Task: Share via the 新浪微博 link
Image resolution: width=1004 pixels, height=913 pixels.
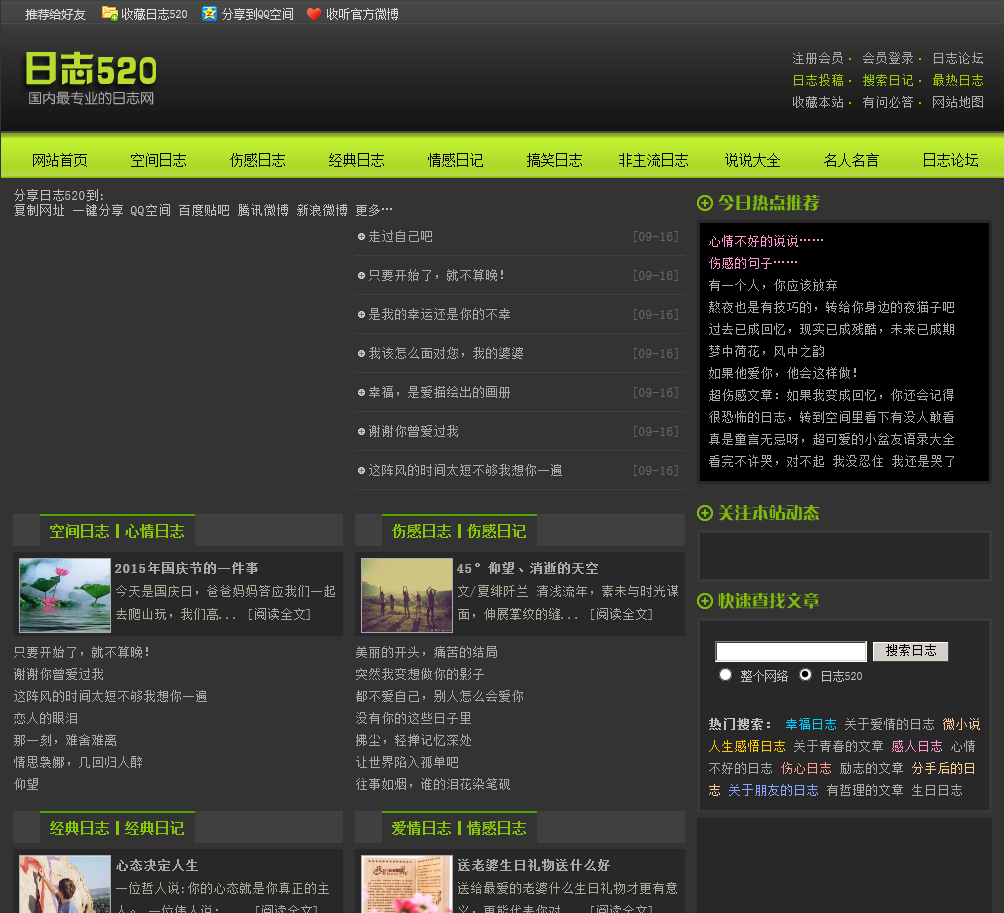Action: (322, 210)
